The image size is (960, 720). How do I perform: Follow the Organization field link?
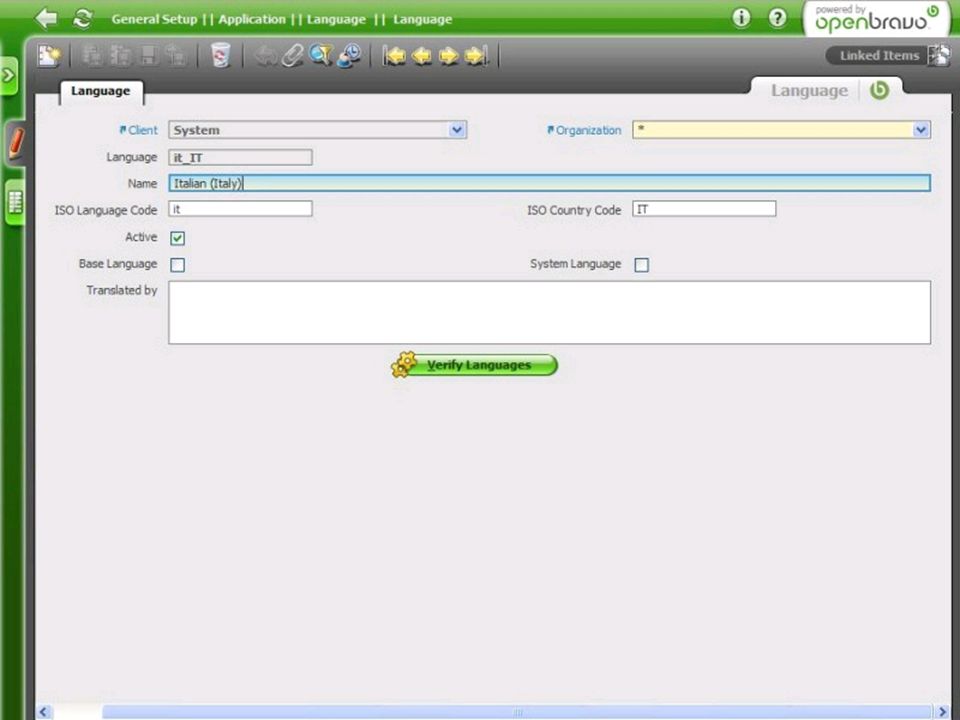584,130
